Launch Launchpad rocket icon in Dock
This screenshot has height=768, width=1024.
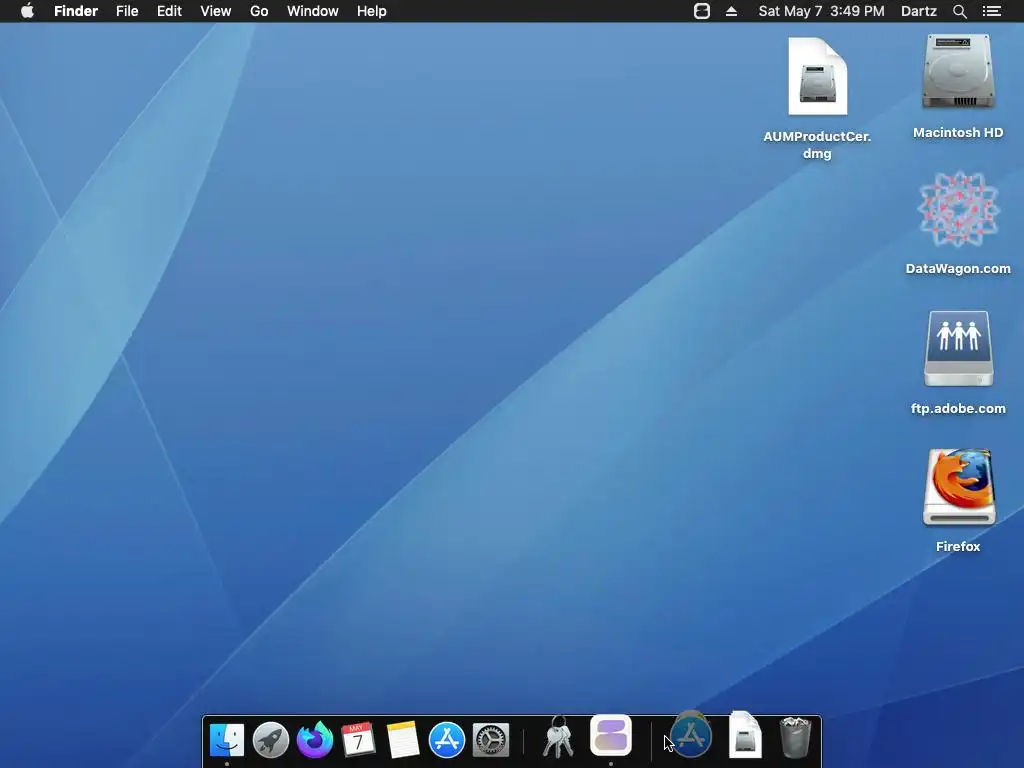pyautogui.click(x=270, y=740)
